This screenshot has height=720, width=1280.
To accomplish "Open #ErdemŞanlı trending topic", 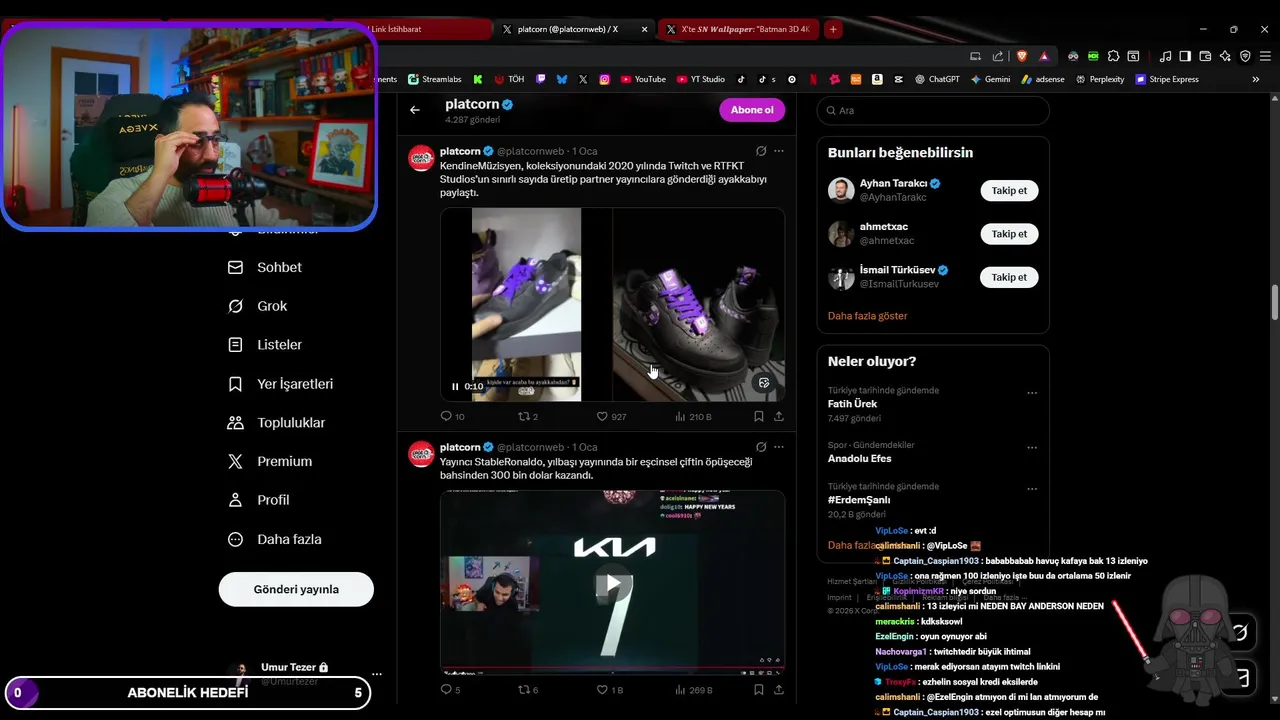I will point(859,500).
